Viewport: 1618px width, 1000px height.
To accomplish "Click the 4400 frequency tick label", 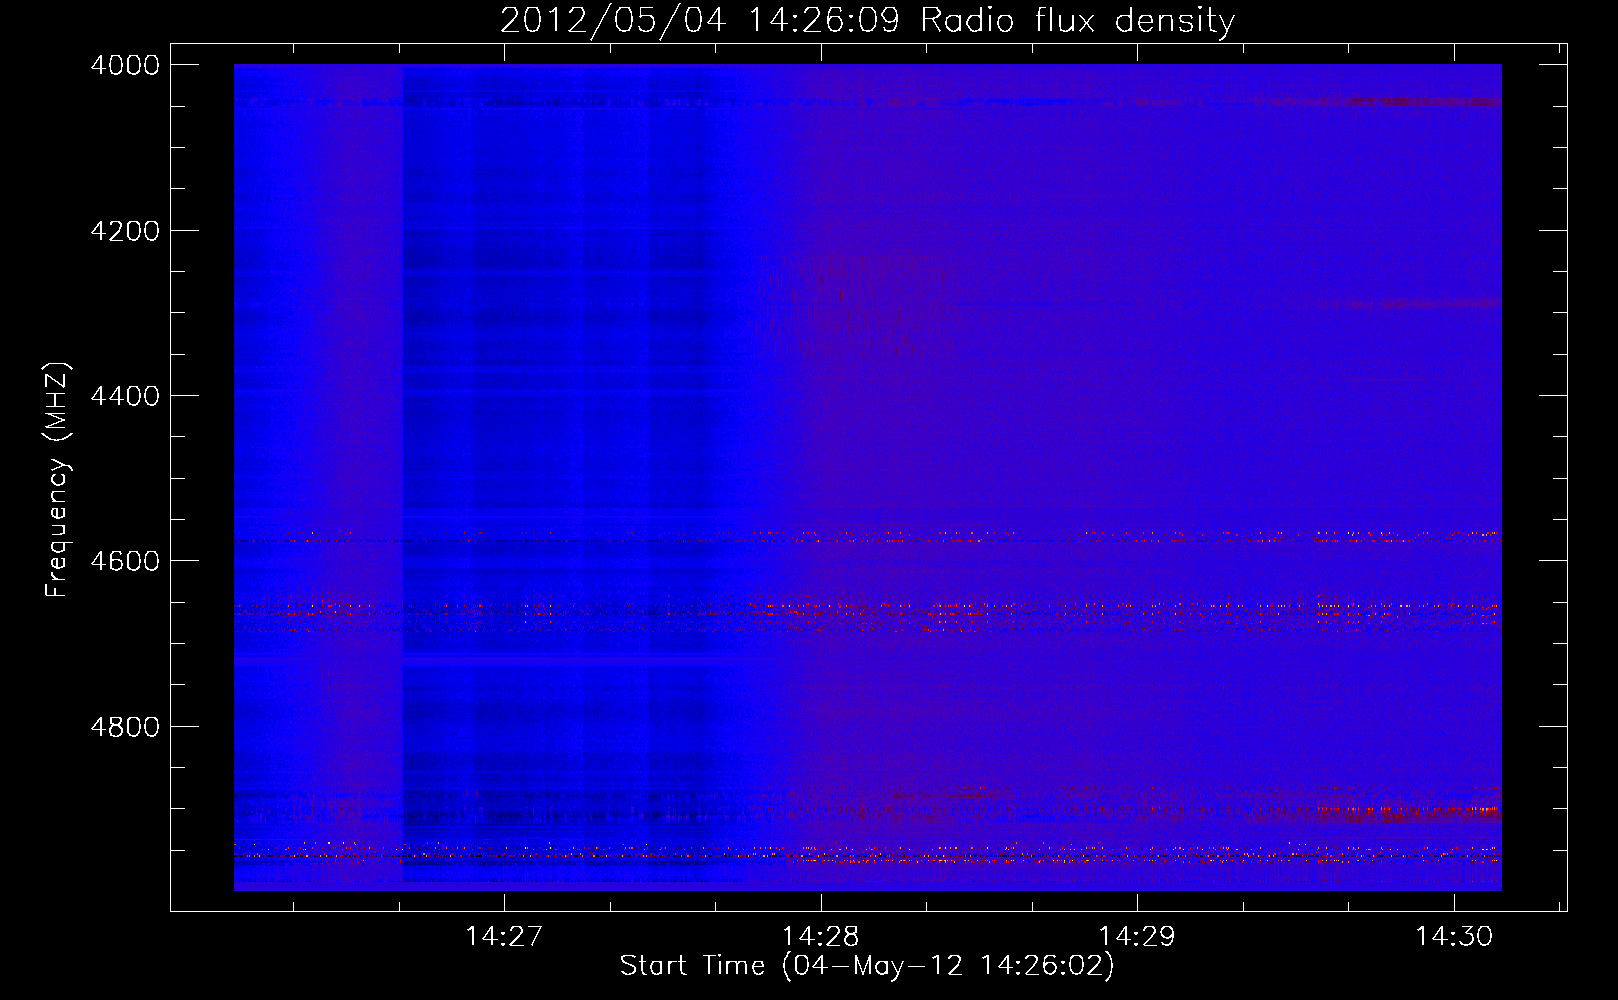I will 125,396.
